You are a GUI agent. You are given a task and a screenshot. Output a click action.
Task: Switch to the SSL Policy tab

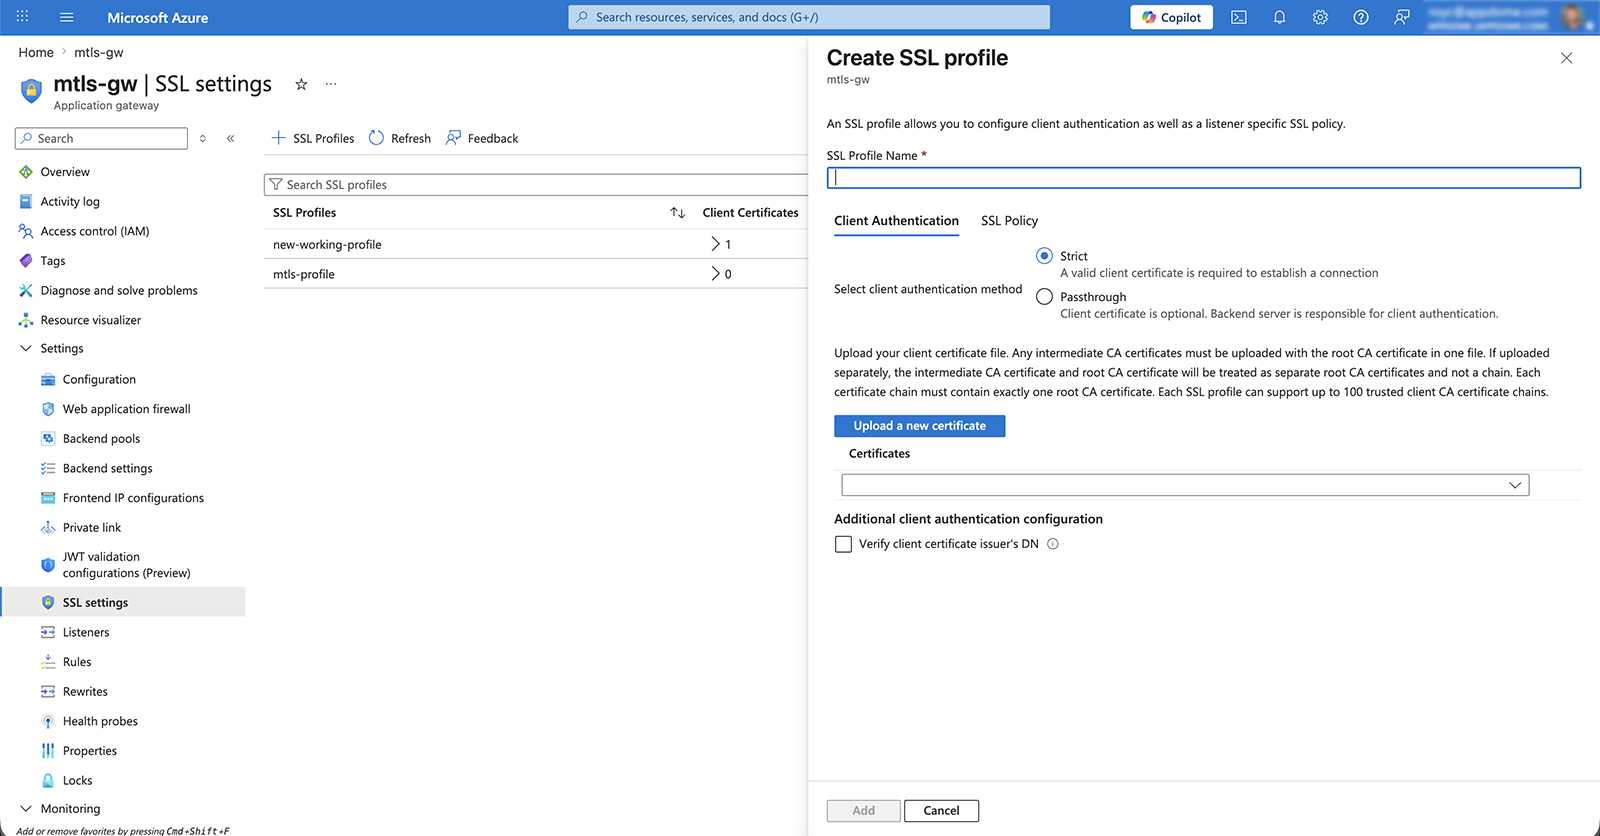[x=1009, y=221]
